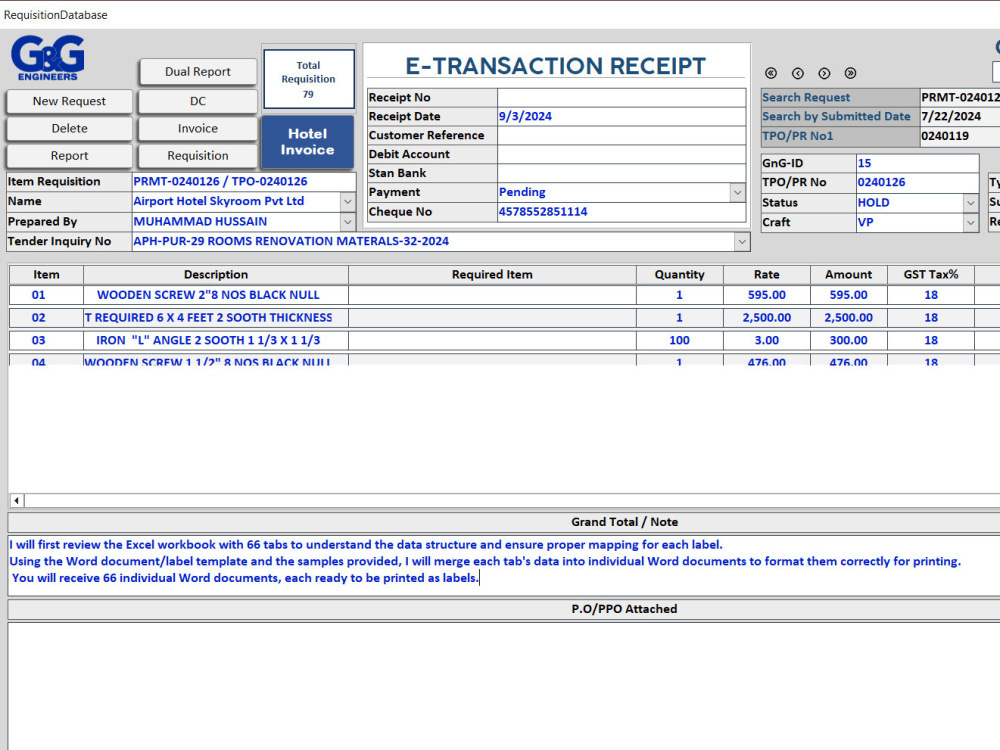Screen dimensions: 1000x750
Task: Click item number 03 cell
Action: pyautogui.click(x=46, y=341)
